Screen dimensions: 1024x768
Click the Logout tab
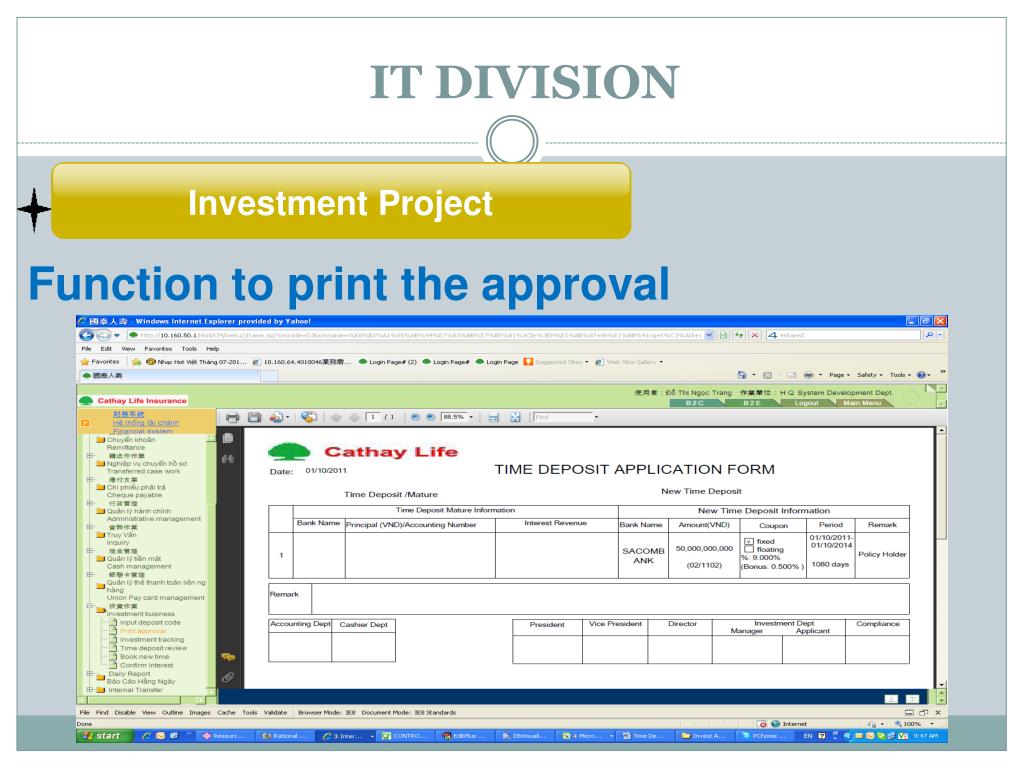[807, 403]
